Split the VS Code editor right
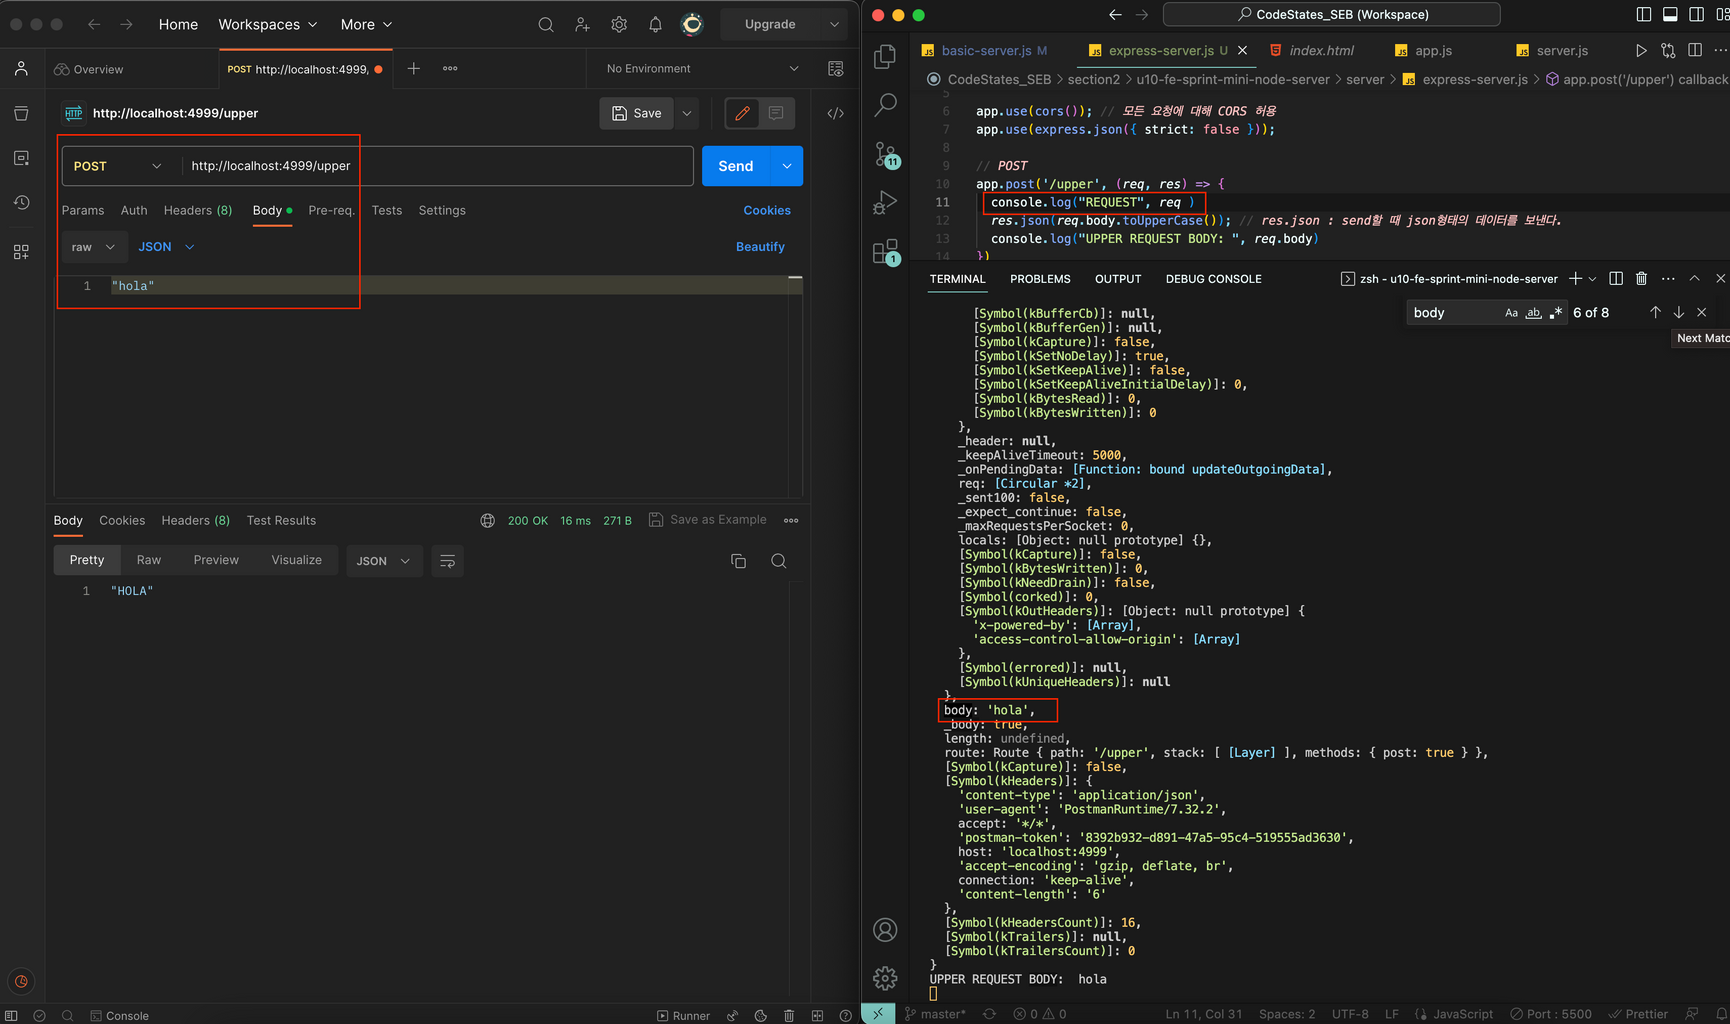The image size is (1730, 1024). [1695, 50]
